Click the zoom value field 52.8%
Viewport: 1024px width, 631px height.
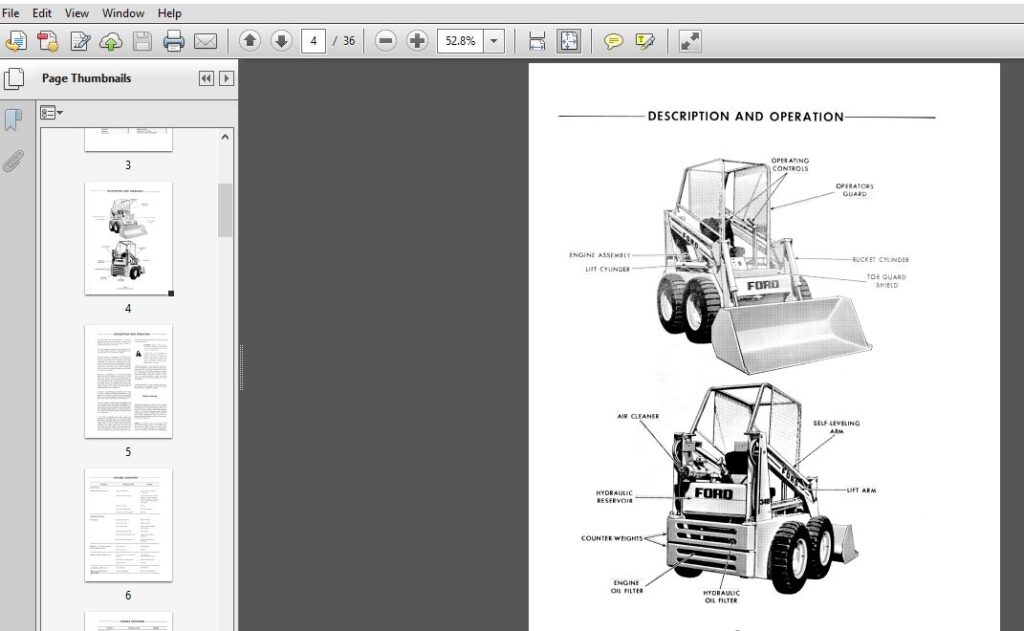[x=460, y=41]
